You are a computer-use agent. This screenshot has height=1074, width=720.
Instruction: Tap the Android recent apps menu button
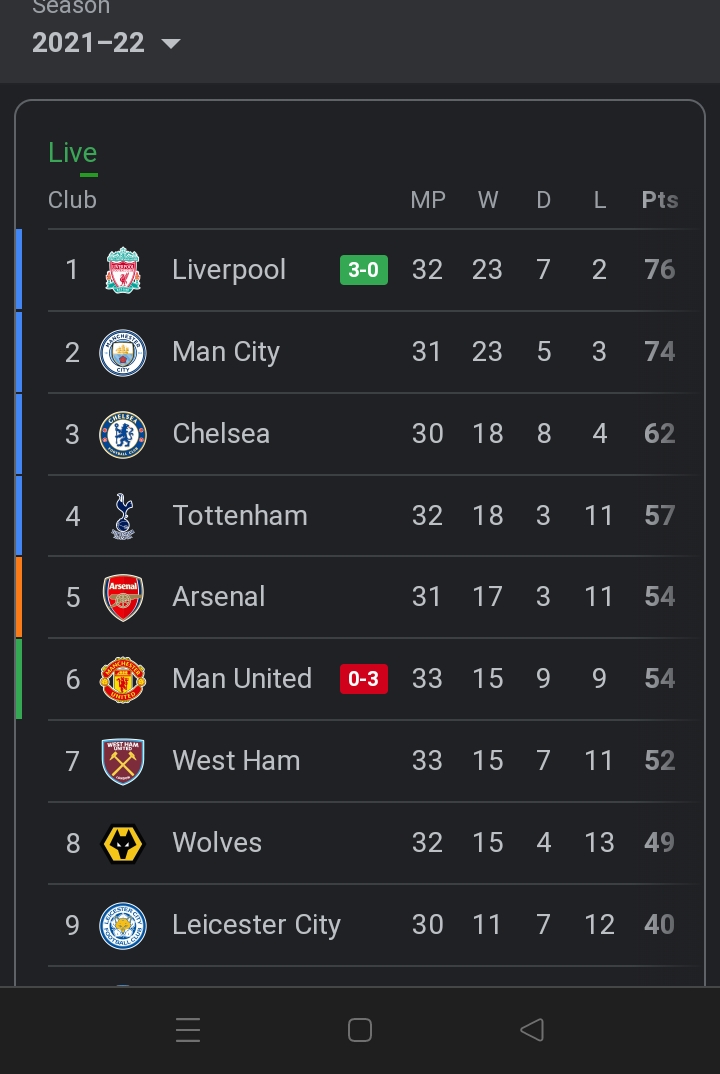pos(188,1030)
